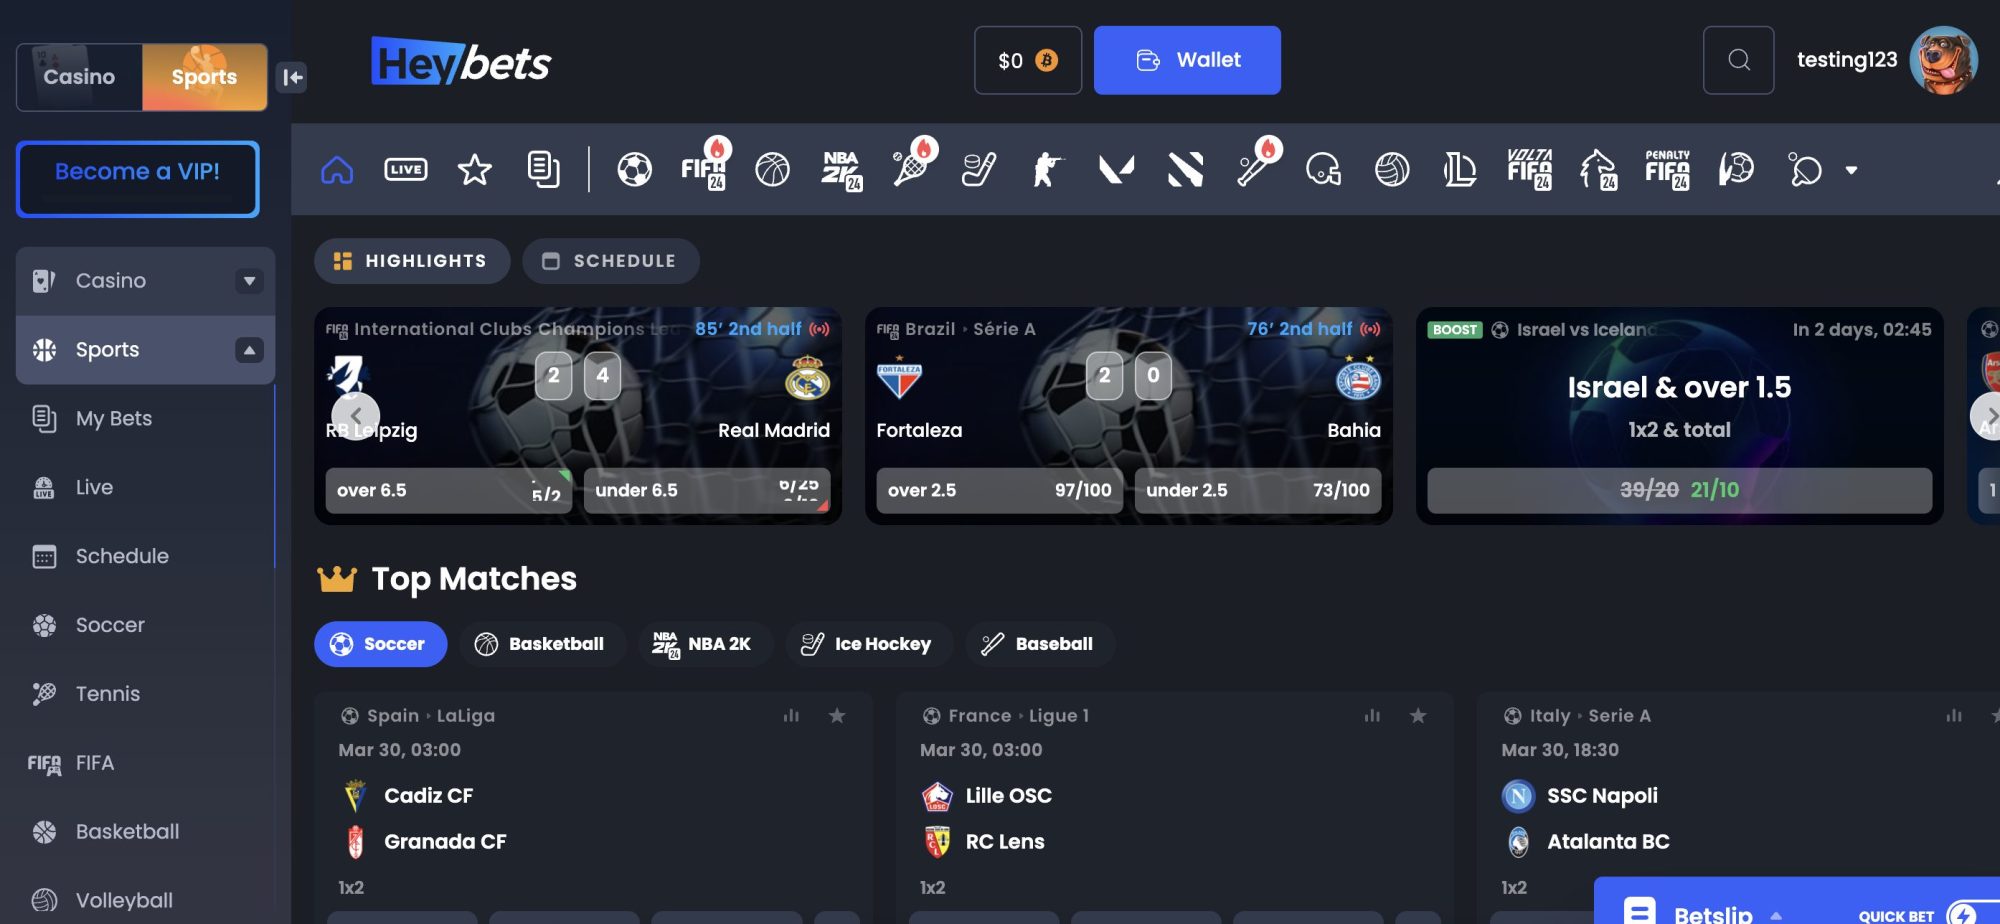
Task: Select the basketball icon in sports bar
Action: click(x=772, y=170)
